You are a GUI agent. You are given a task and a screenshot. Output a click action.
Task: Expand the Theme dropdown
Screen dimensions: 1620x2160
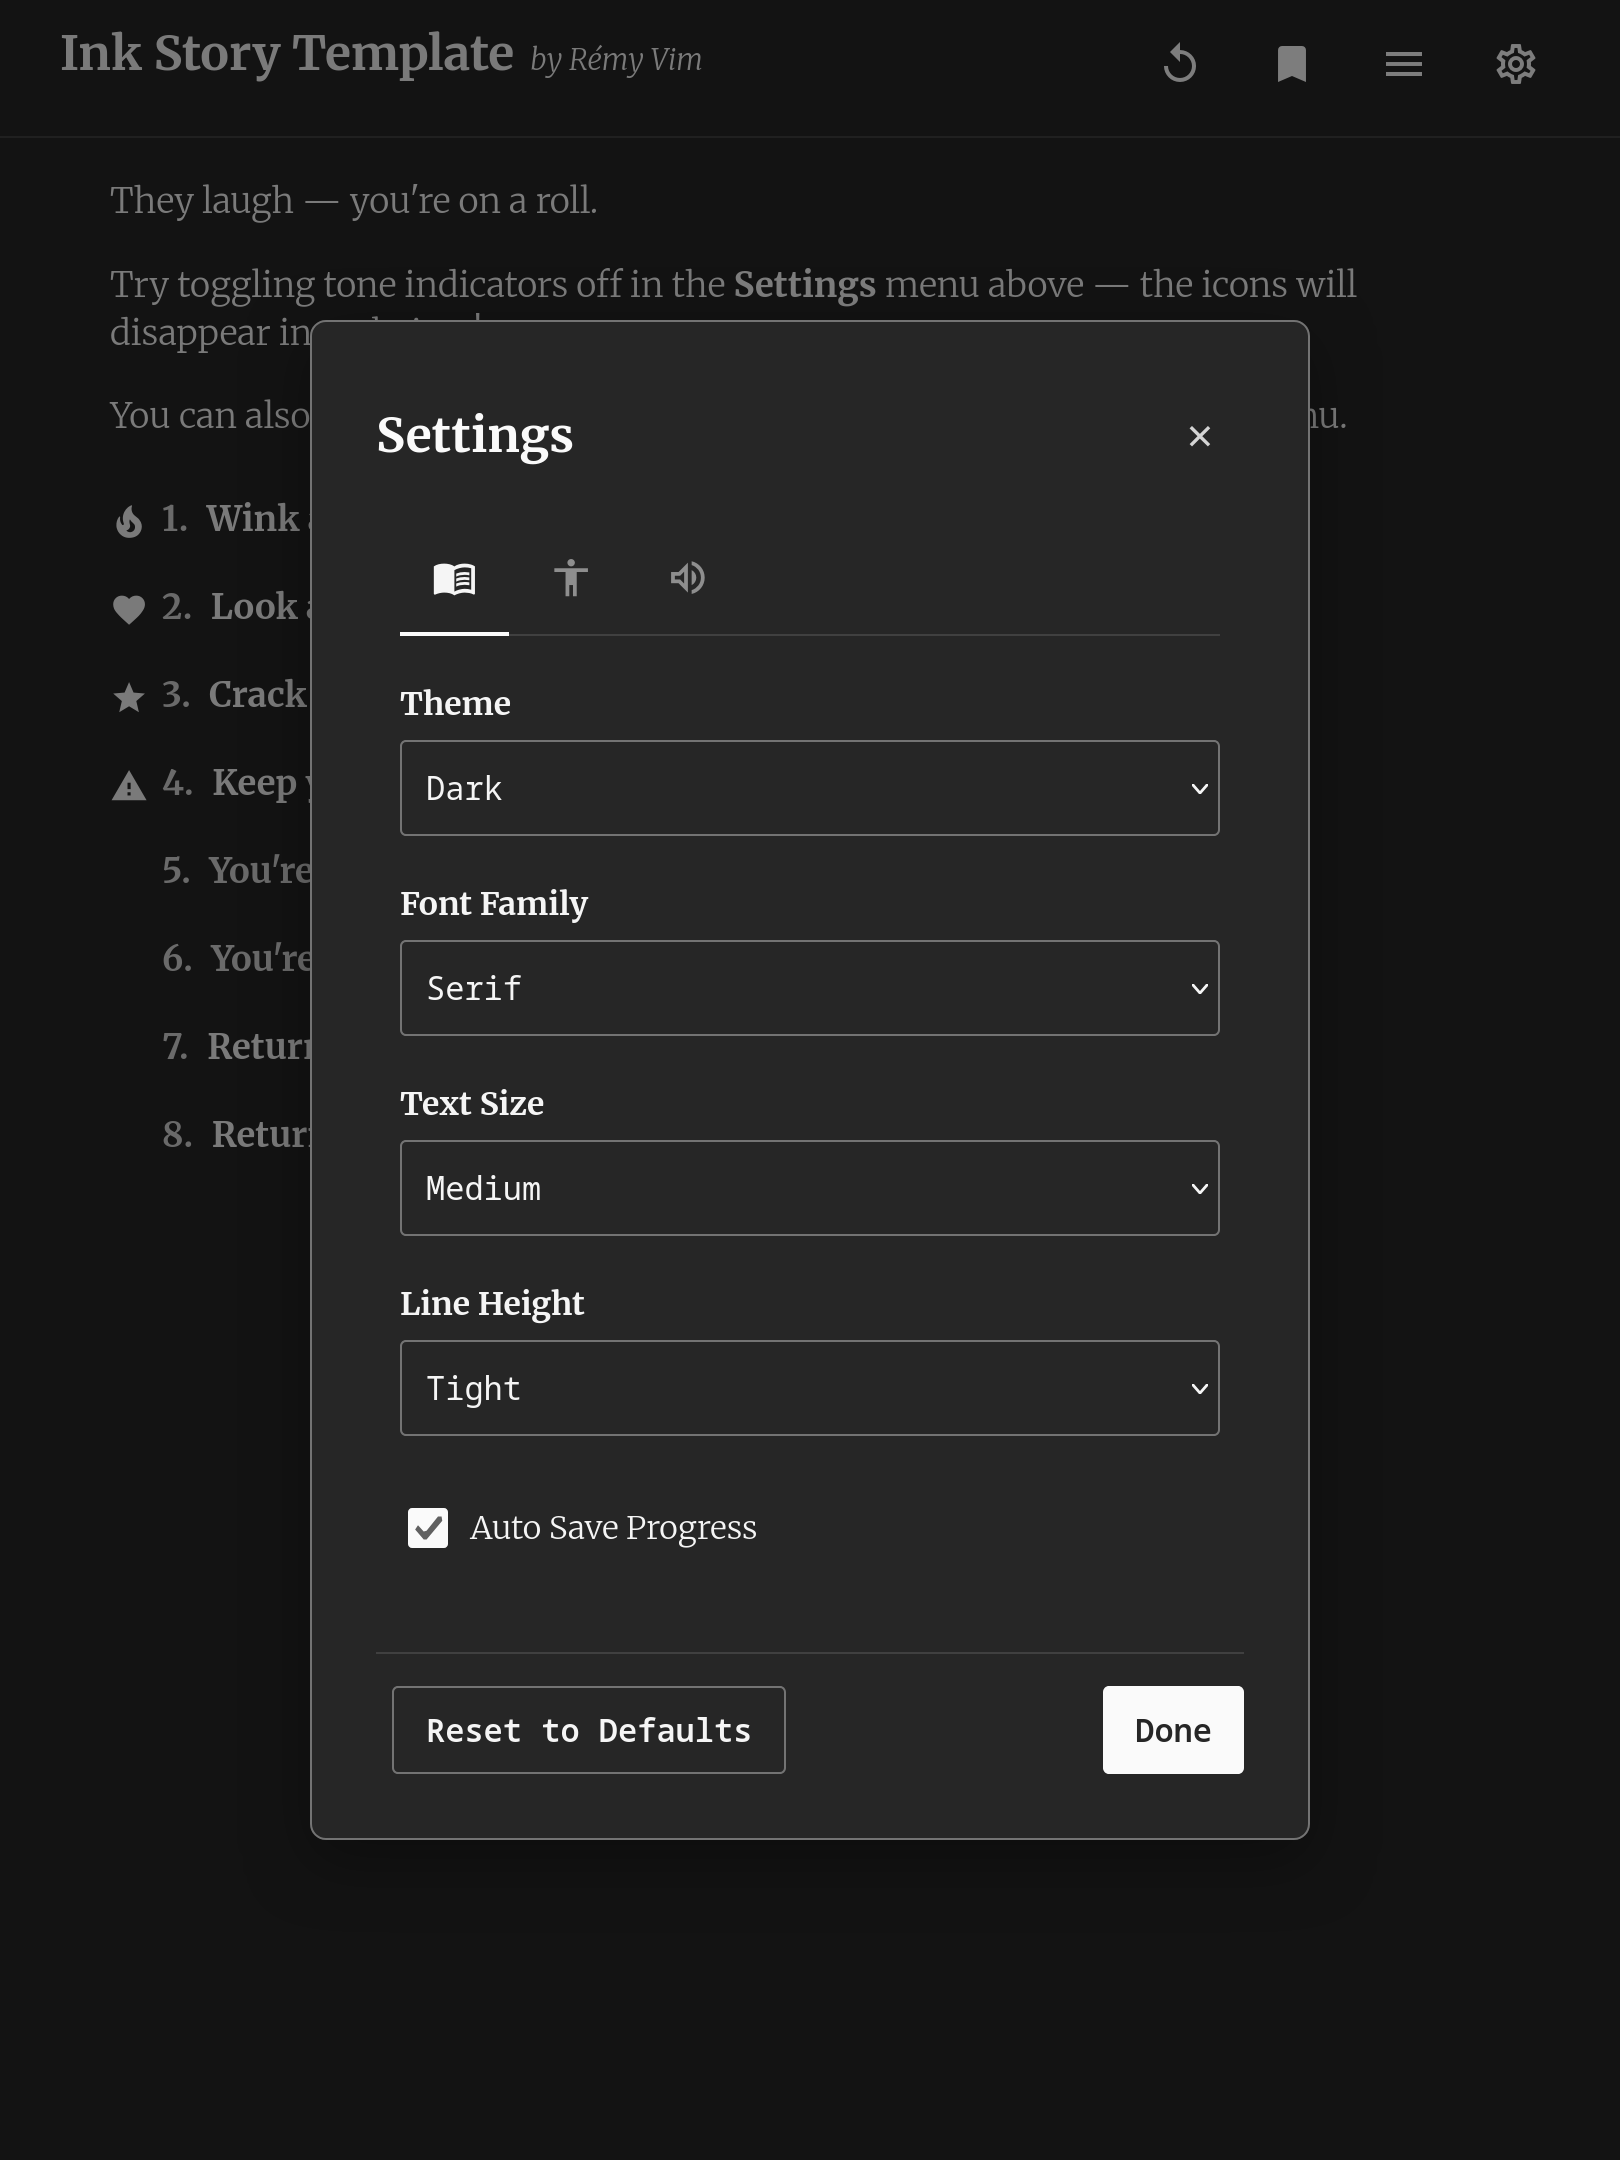[x=810, y=788]
